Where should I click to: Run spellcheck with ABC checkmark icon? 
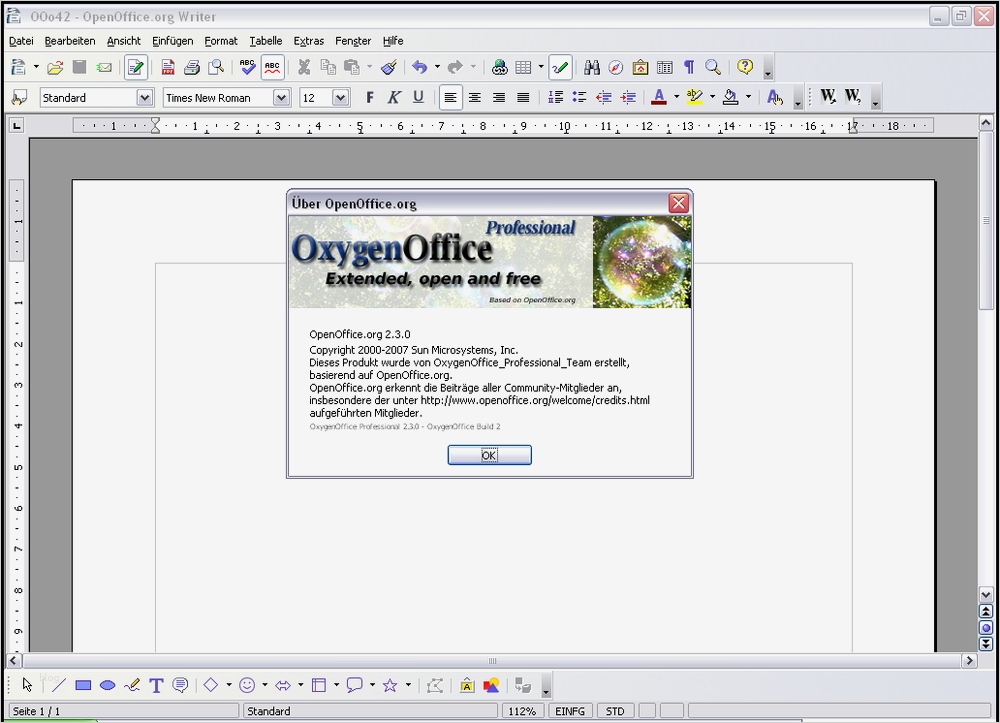(247, 67)
